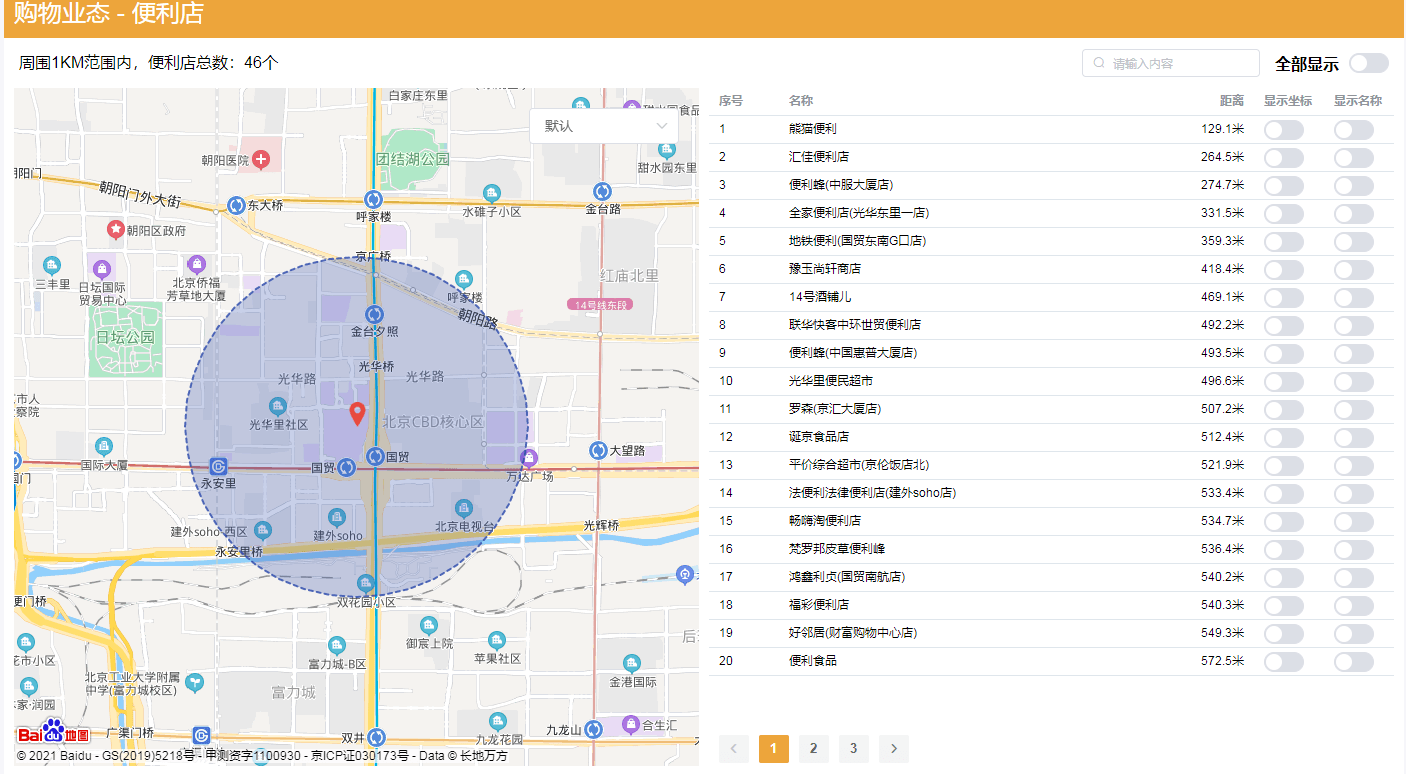Select the 呼家楼 subway station icon
This screenshot has height=774, width=1406.
coord(374,199)
